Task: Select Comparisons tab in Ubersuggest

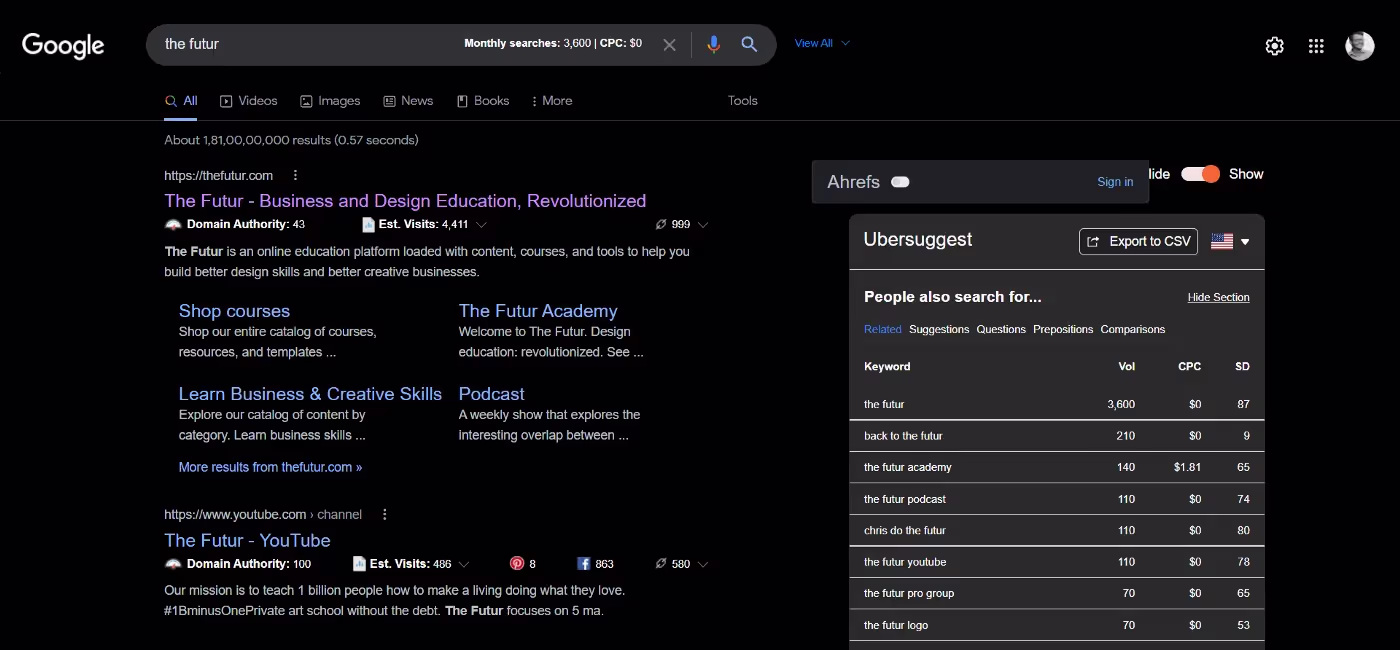Action: point(1133,329)
